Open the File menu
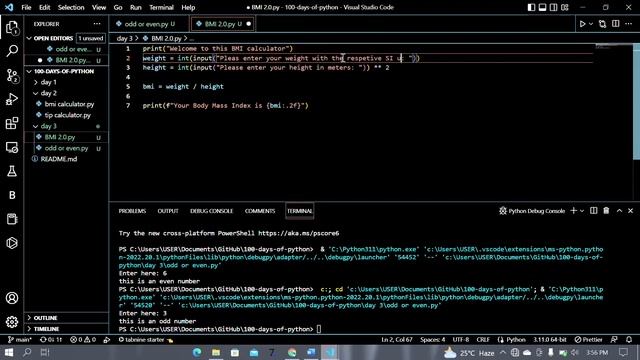640x360 pixels. tap(26, 7)
